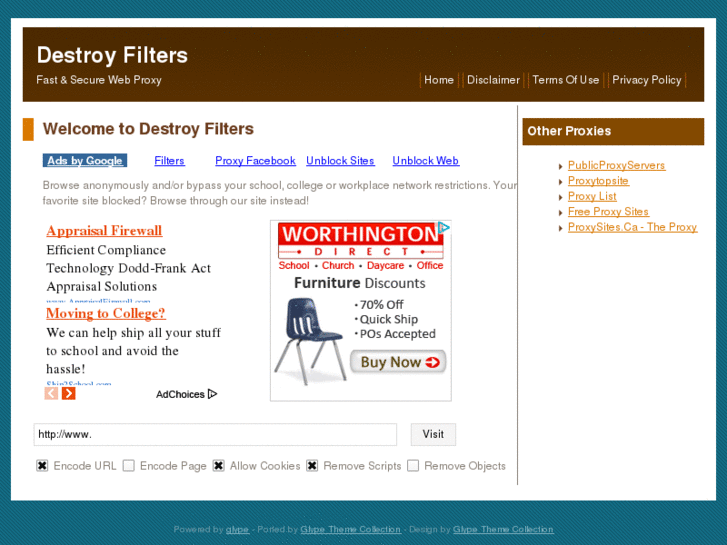Click the next ad arrow icon
727x545 pixels.
point(69,393)
